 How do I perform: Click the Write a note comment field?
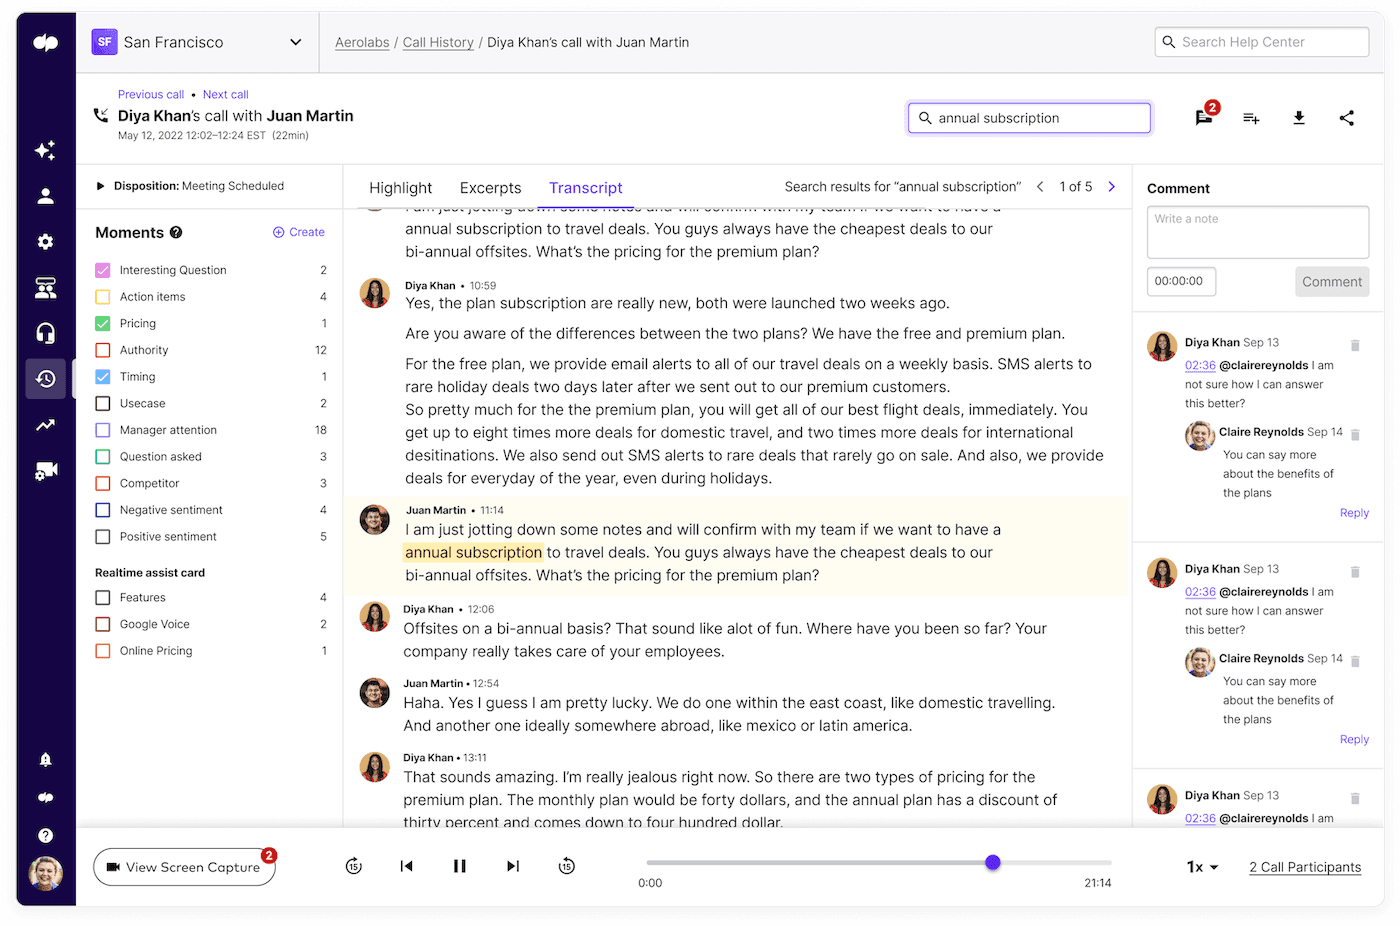(x=1257, y=231)
